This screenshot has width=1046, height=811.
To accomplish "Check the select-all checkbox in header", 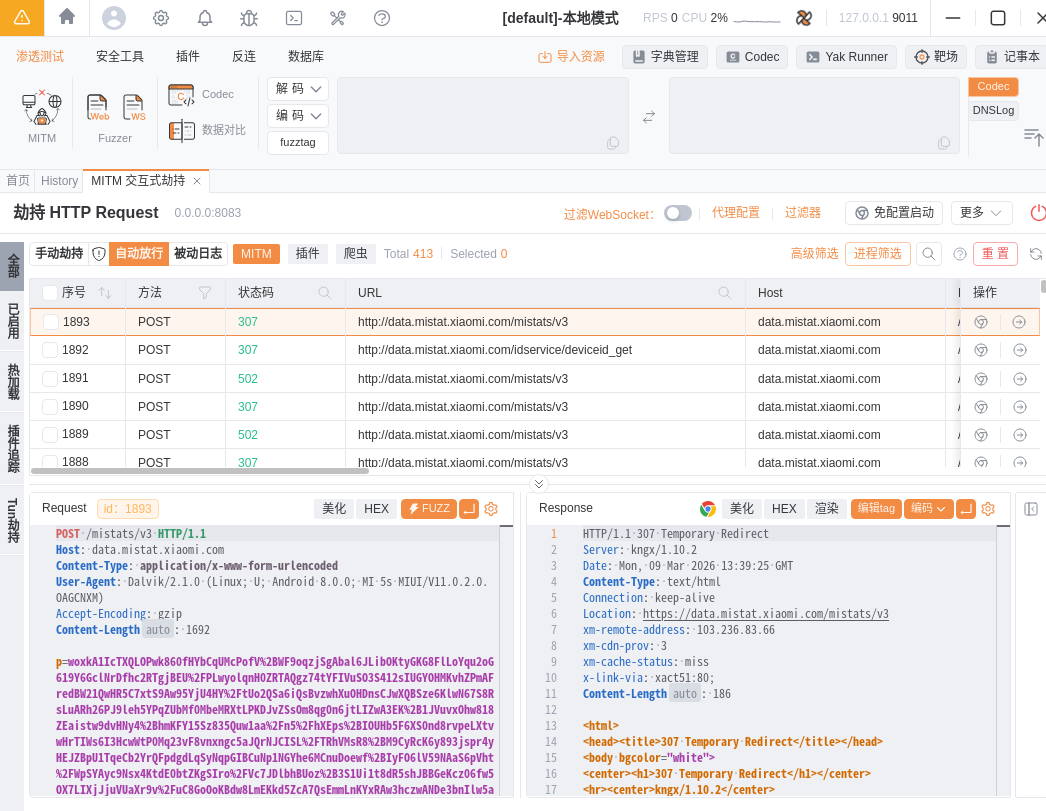I will [50, 293].
